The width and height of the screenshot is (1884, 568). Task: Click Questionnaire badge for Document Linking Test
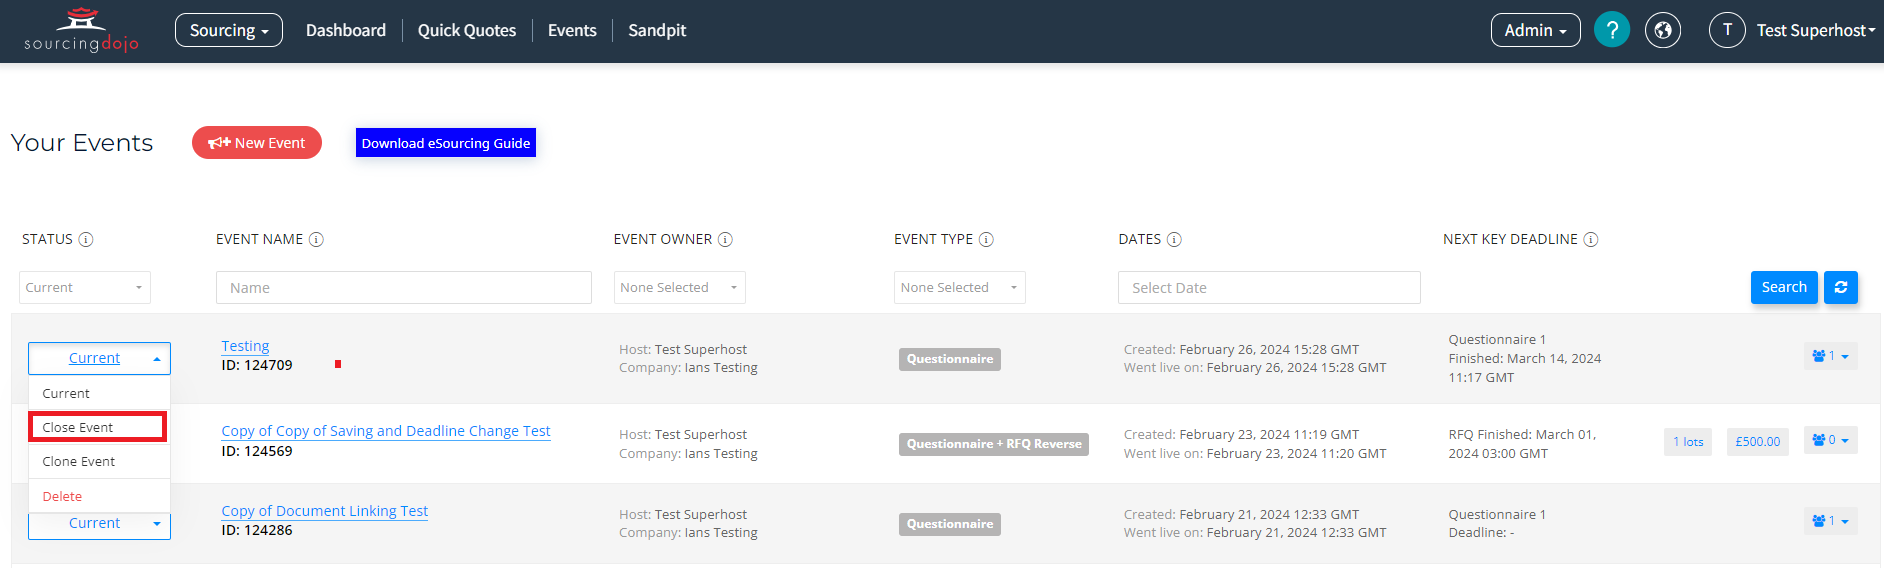tap(950, 524)
